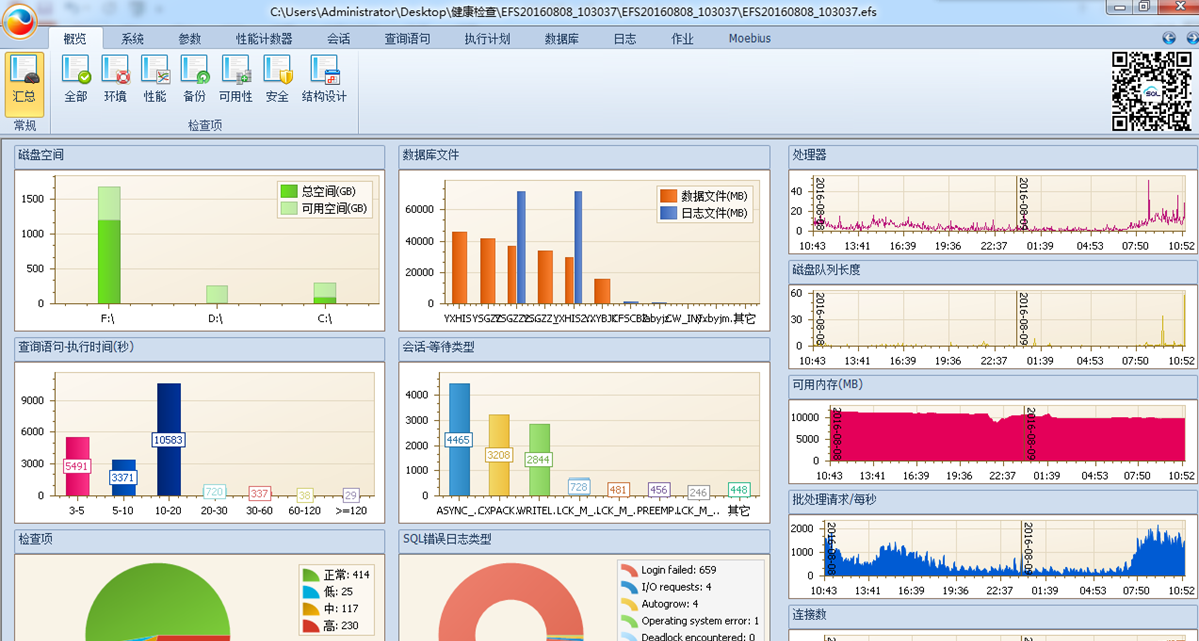Viewport: 1199px width, 641px height.
Task: Select the 批处理请求/每秒 panel header
Action: [993, 501]
